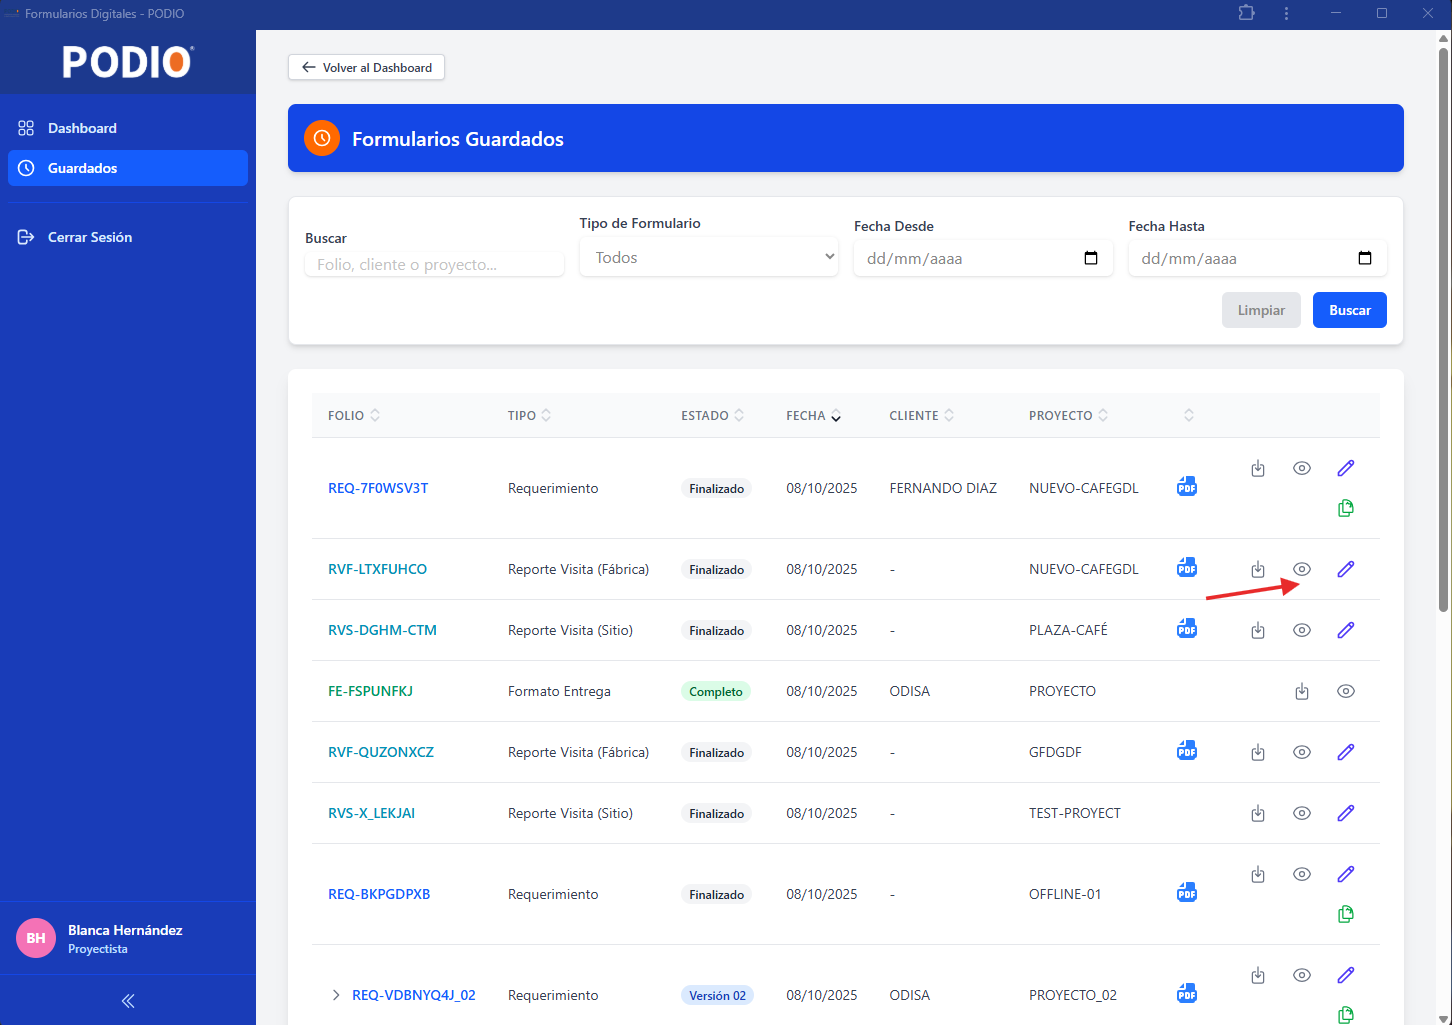Edit the RVS-X_LEKJAI form with pencil
This screenshot has height=1025, width=1452.
(x=1346, y=813)
